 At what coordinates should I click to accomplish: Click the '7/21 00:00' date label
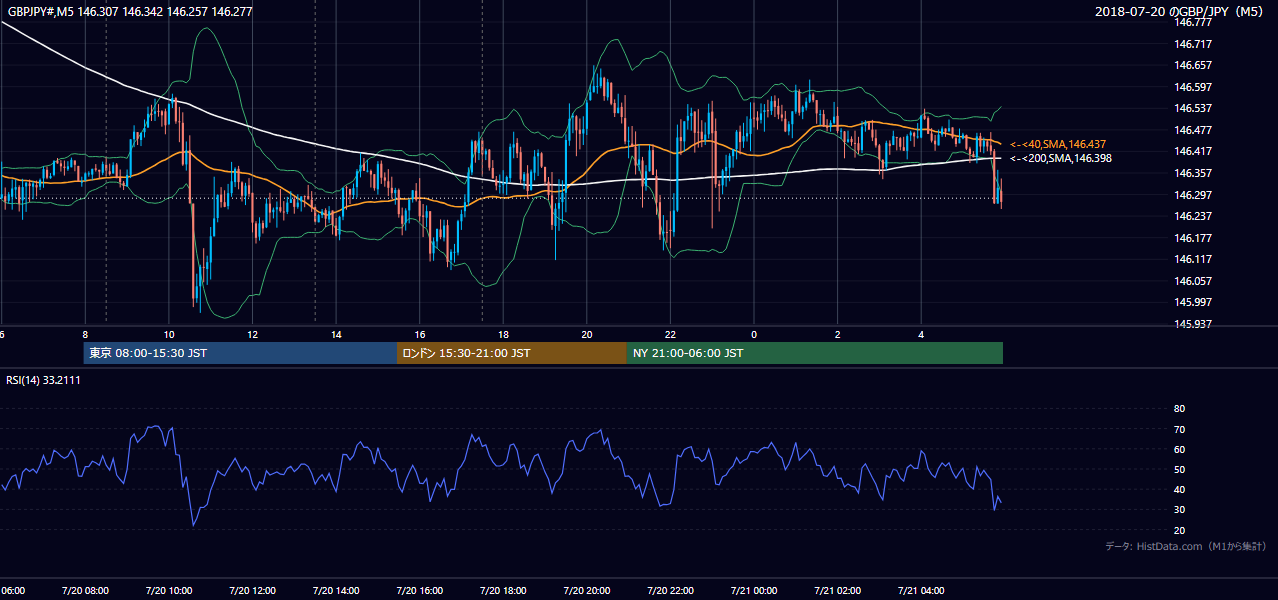click(754, 591)
